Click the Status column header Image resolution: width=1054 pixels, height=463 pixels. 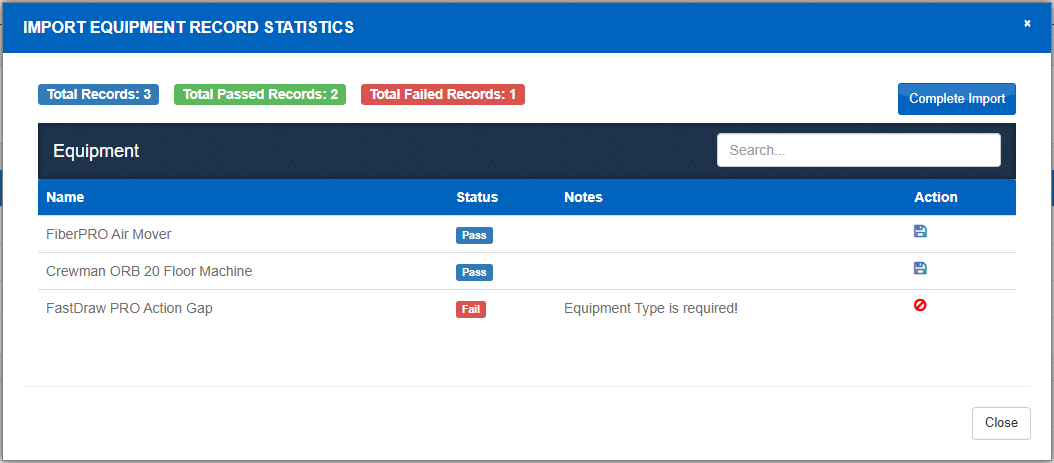pyautogui.click(x=477, y=197)
